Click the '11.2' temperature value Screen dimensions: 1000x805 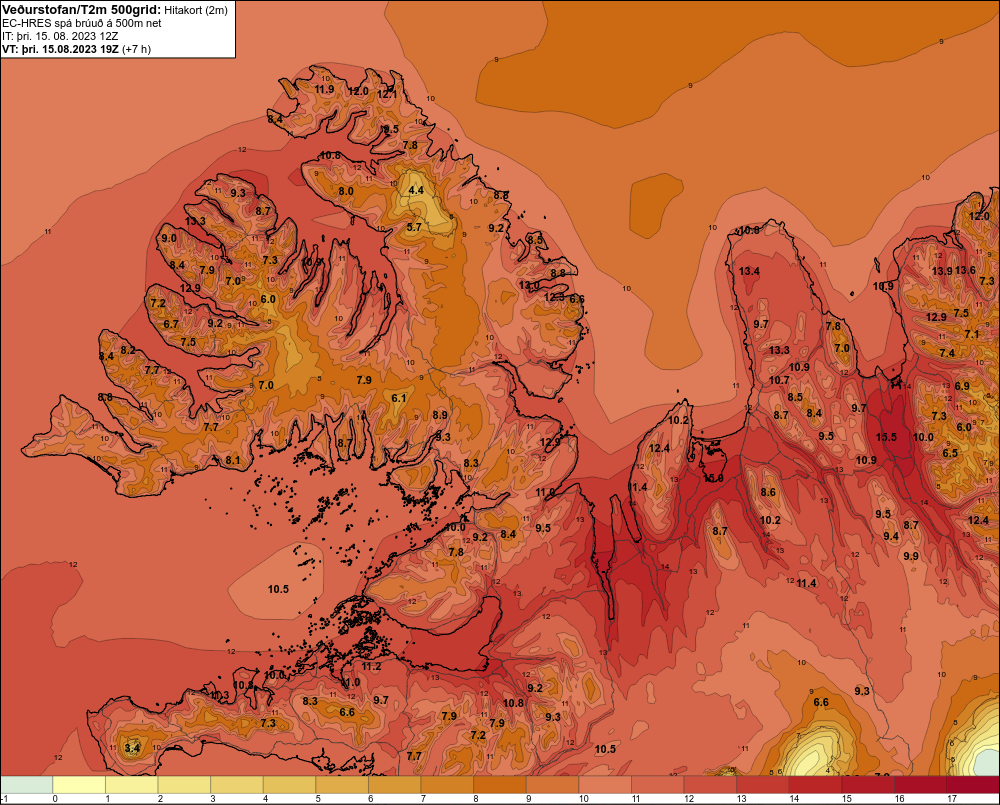371,667
